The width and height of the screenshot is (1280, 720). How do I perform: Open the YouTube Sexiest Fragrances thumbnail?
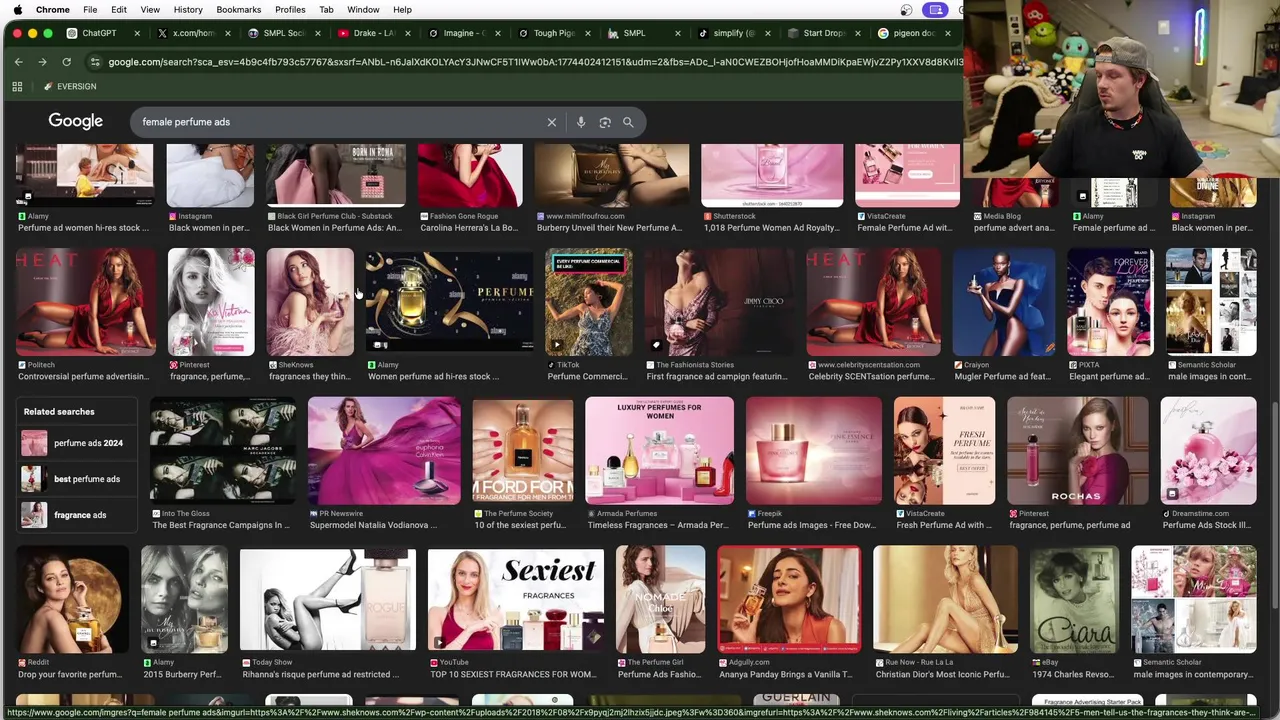[x=516, y=599]
